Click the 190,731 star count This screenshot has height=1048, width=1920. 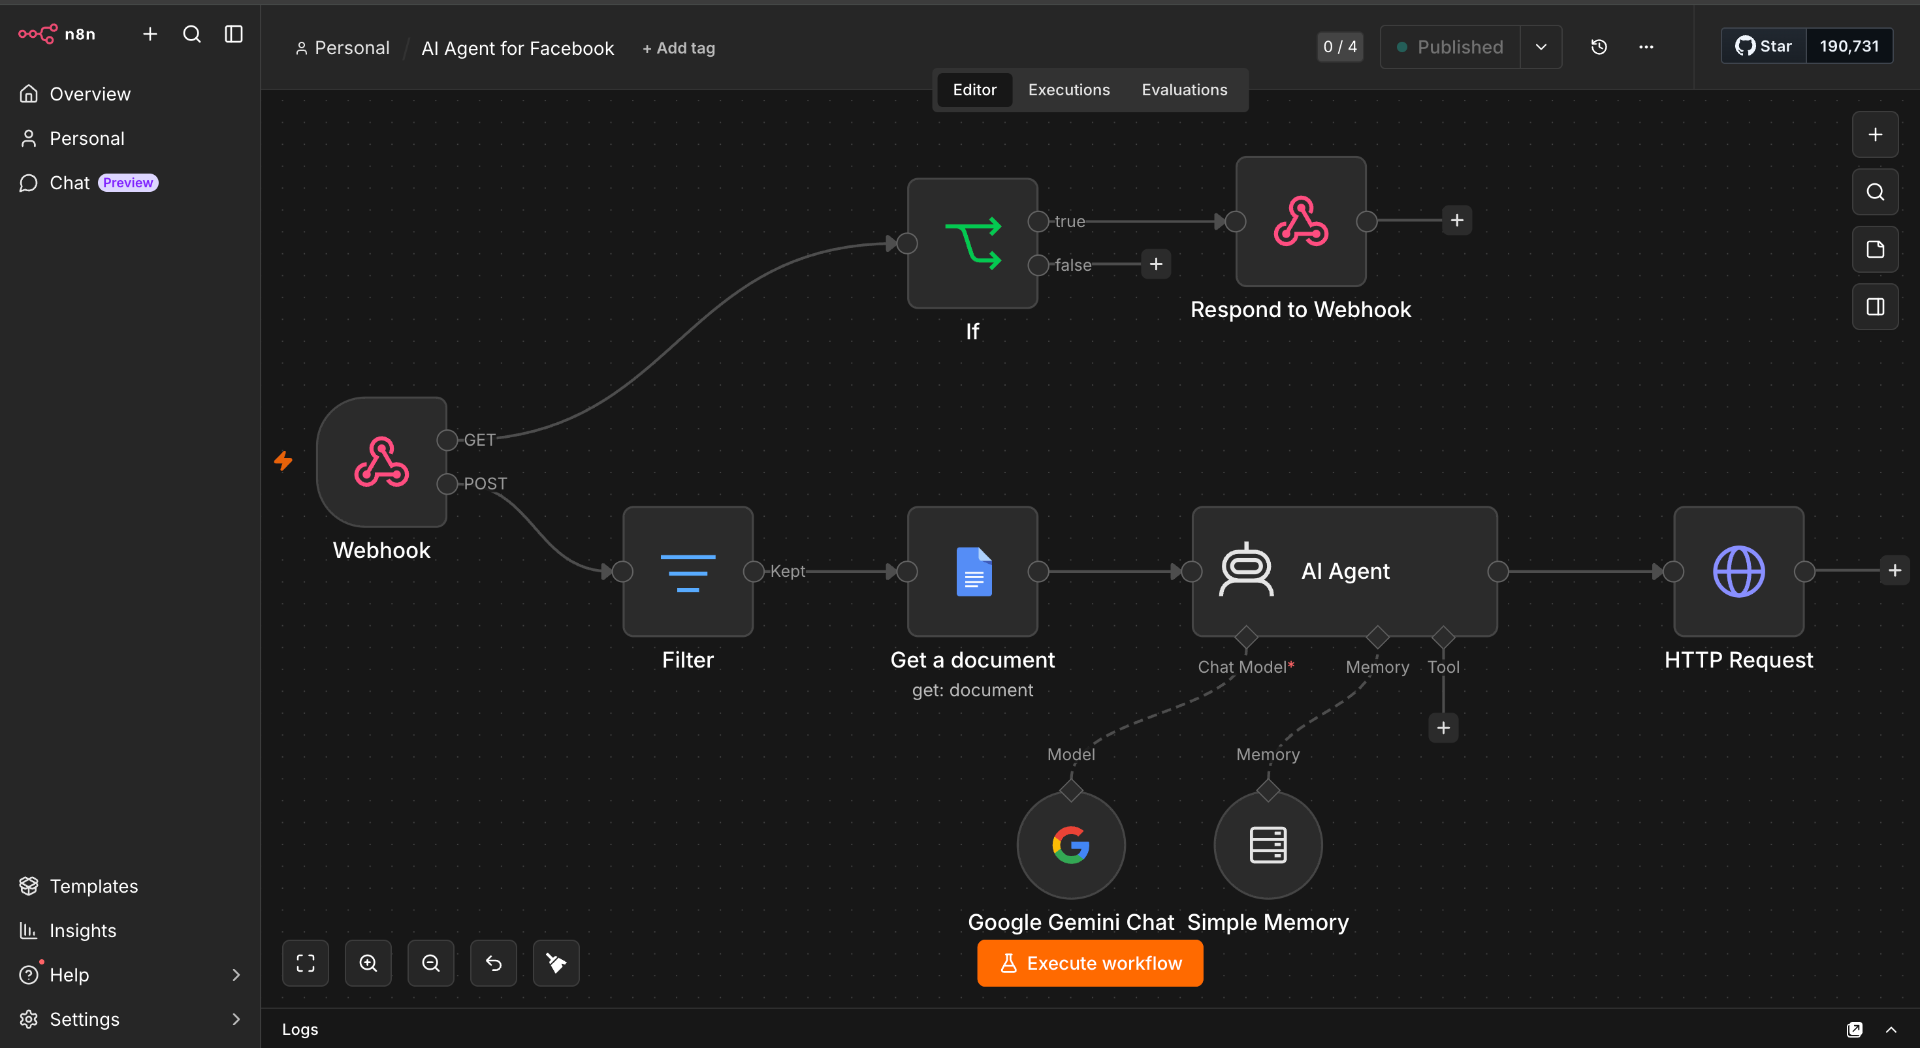pyautogui.click(x=1849, y=46)
